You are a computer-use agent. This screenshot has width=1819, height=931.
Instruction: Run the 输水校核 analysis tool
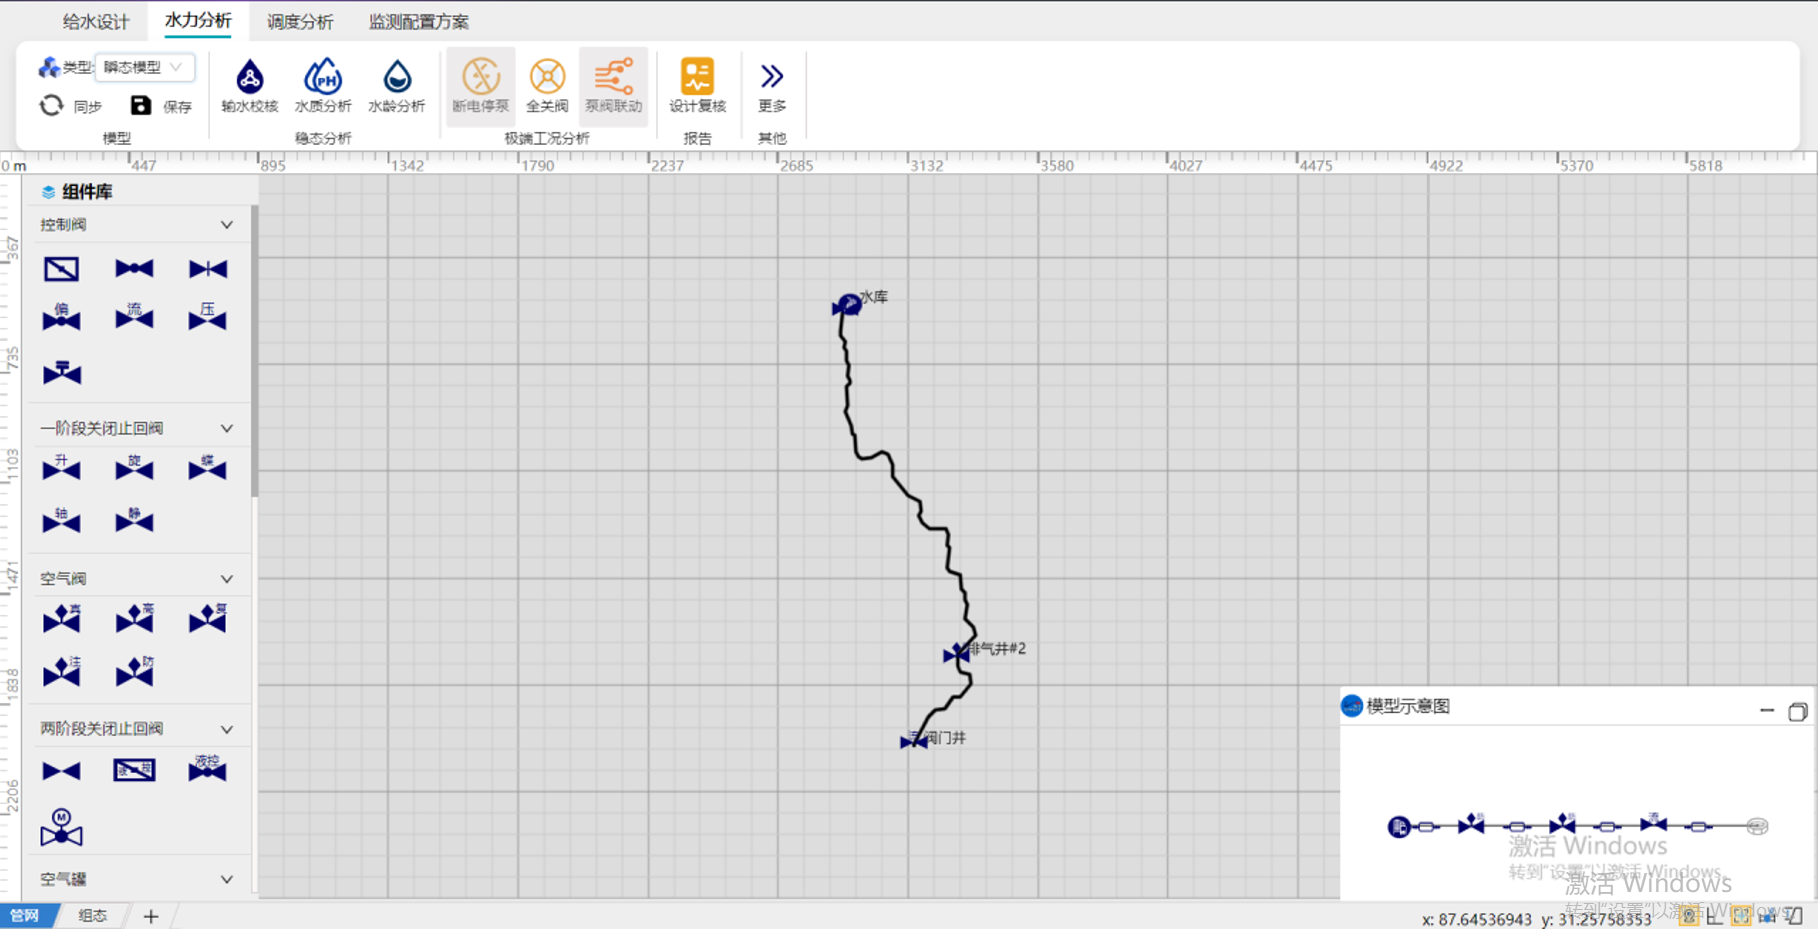tap(249, 85)
